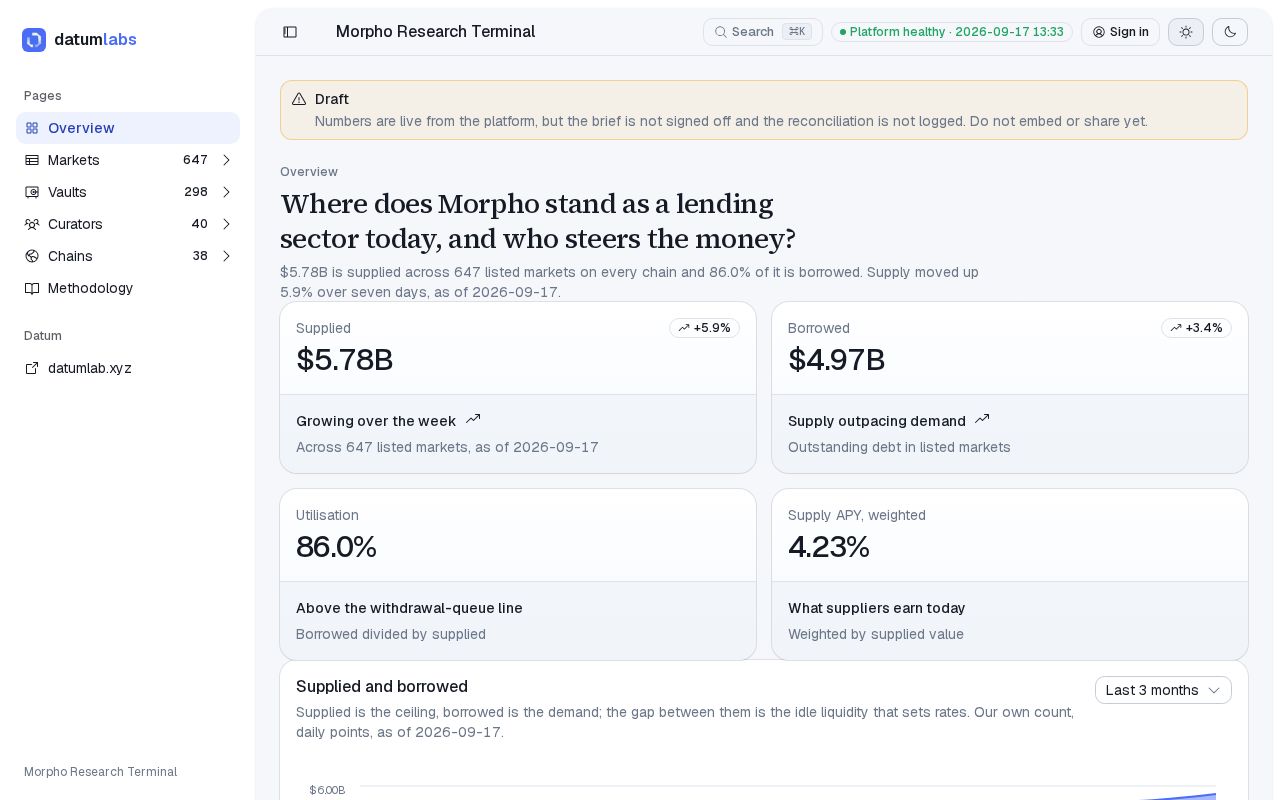This screenshot has height=800, width=1280.
Task: Click the Search field in header
Action: pos(763,32)
